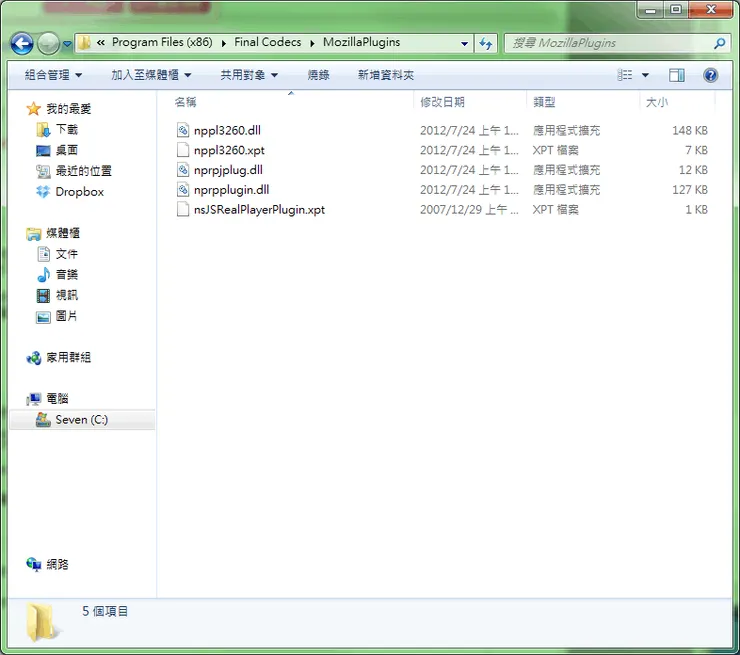Open the 視訊 video library icon
Screen dimensions: 740x655
(43, 295)
